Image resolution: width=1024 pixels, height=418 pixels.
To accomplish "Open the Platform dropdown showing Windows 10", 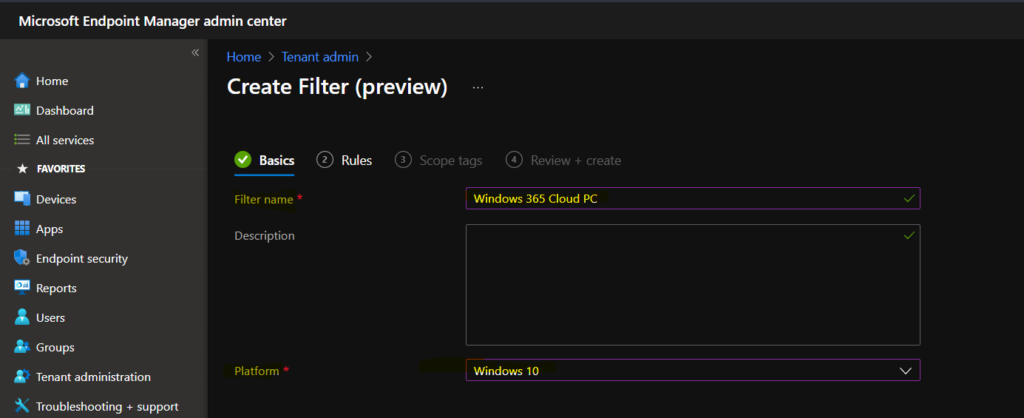I will [x=693, y=370].
